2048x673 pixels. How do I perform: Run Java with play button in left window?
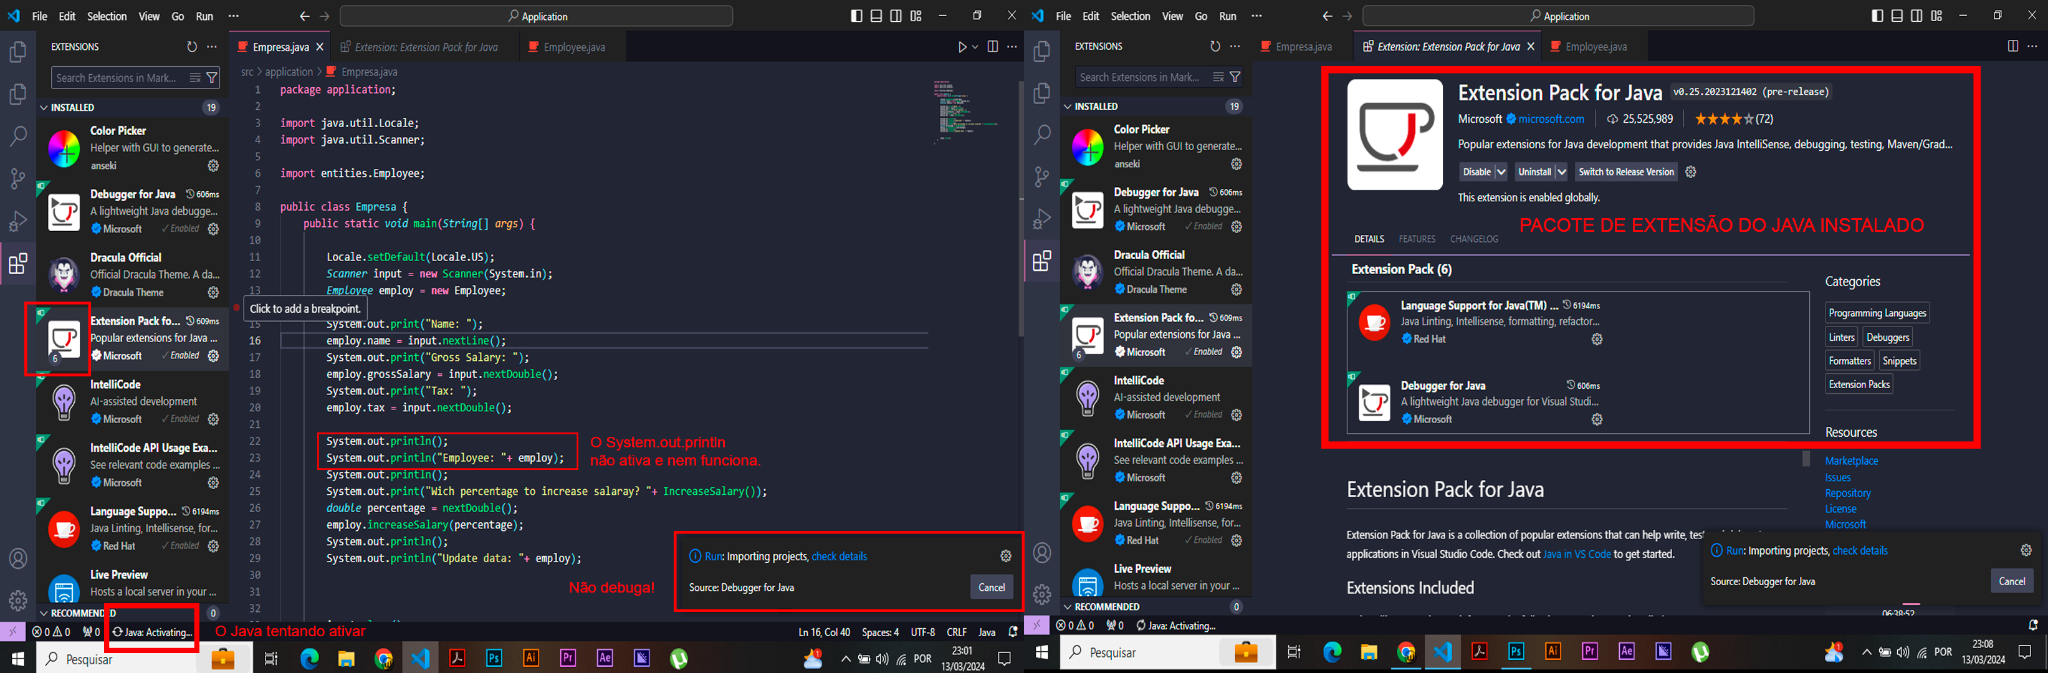tap(962, 47)
